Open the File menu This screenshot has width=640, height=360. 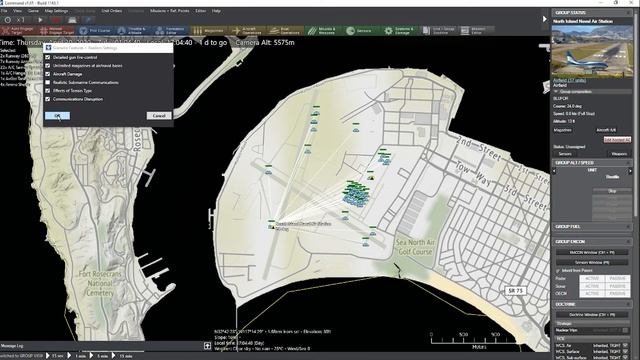coord(4,11)
